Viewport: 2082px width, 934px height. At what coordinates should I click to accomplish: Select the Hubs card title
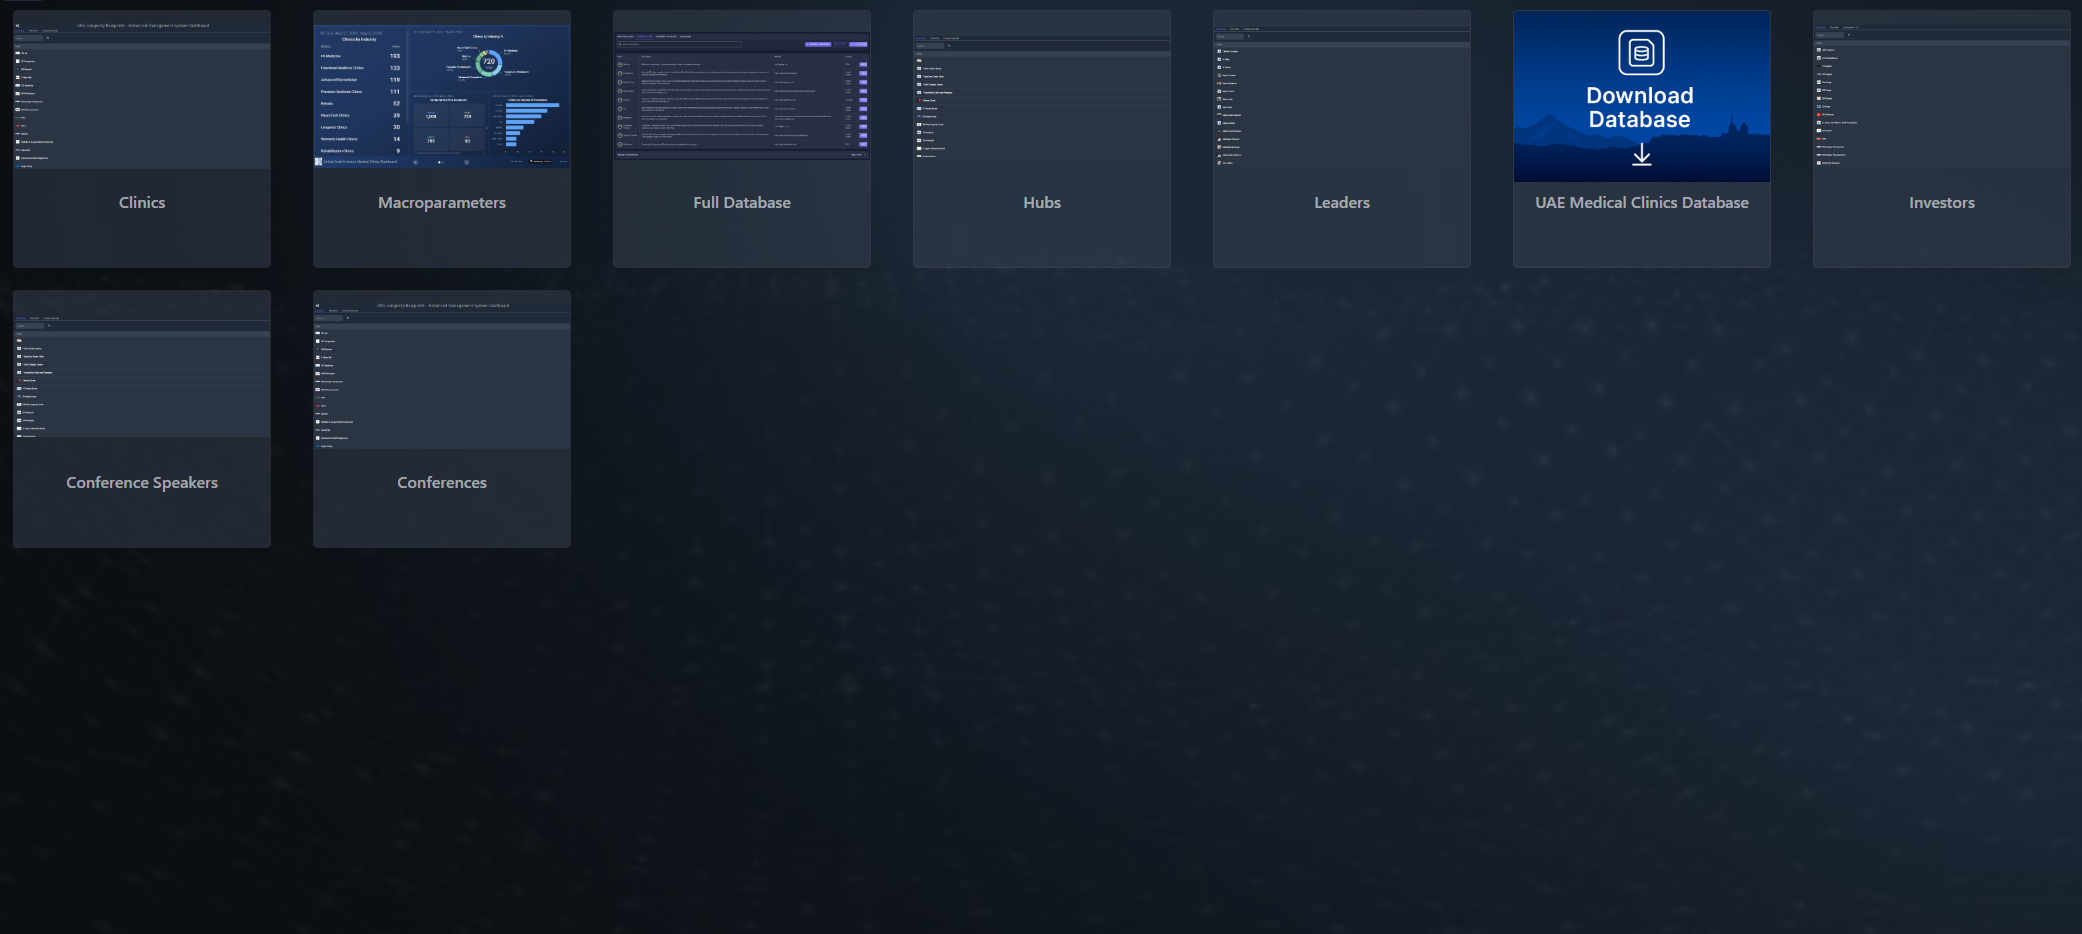1042,203
